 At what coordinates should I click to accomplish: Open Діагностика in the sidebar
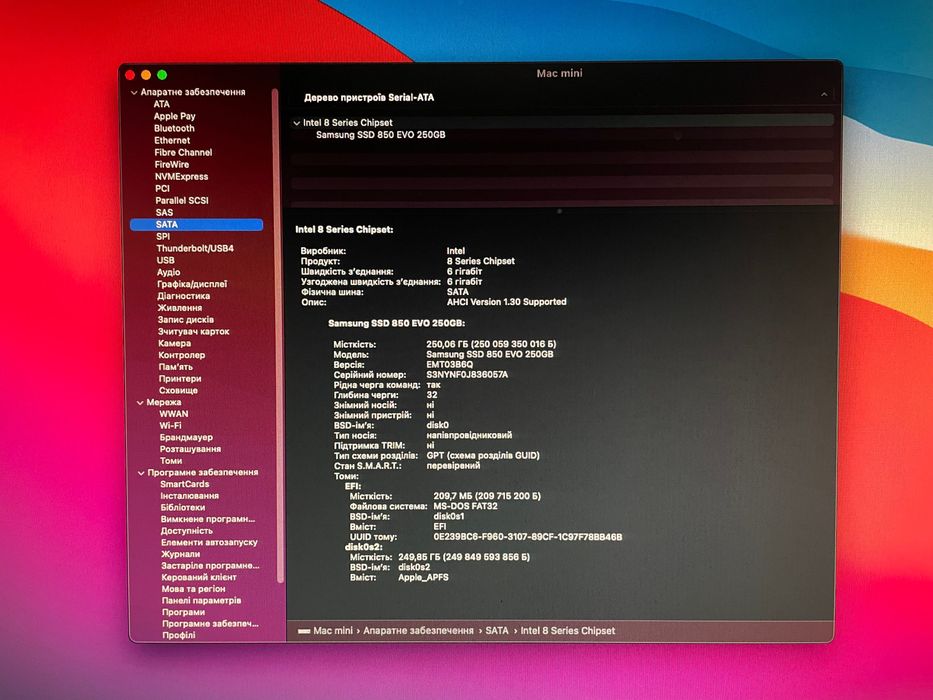pos(184,296)
